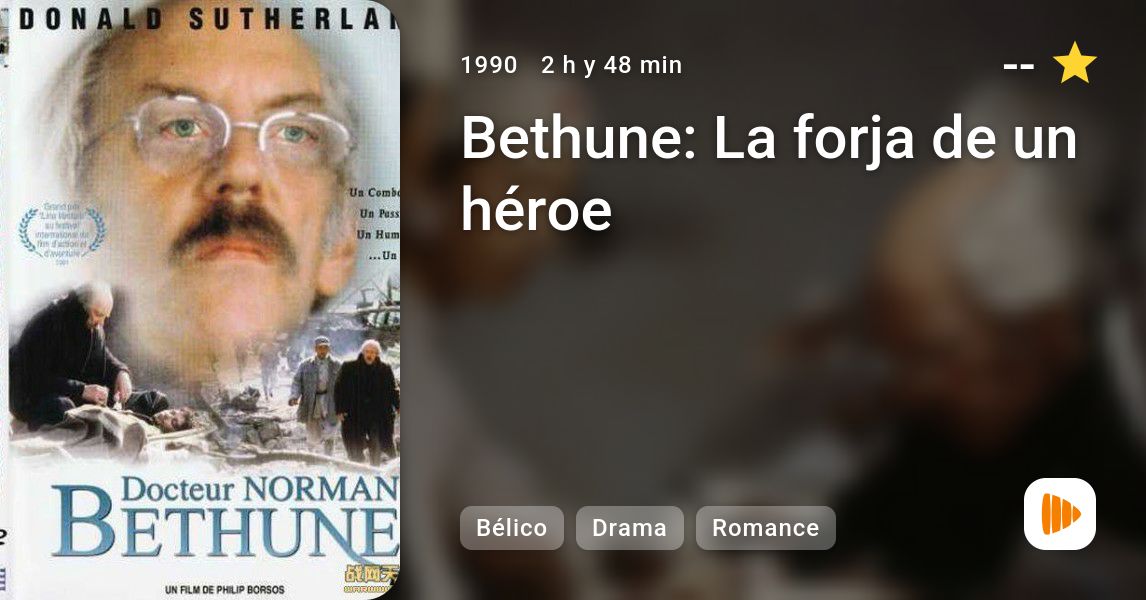Screen dimensions: 1146x600
Task: Click the title Bethune: La forja de un héroe
Action: (769, 172)
